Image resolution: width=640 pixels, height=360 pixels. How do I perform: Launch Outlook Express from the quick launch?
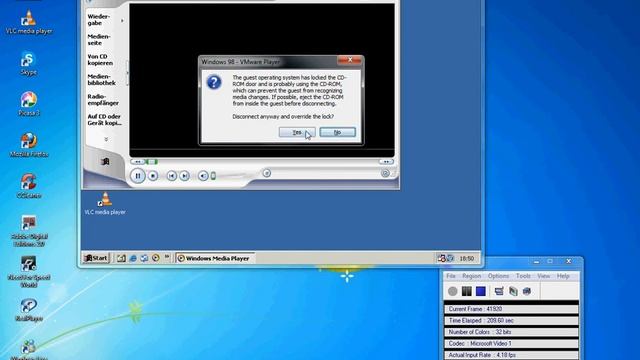[x=144, y=258]
